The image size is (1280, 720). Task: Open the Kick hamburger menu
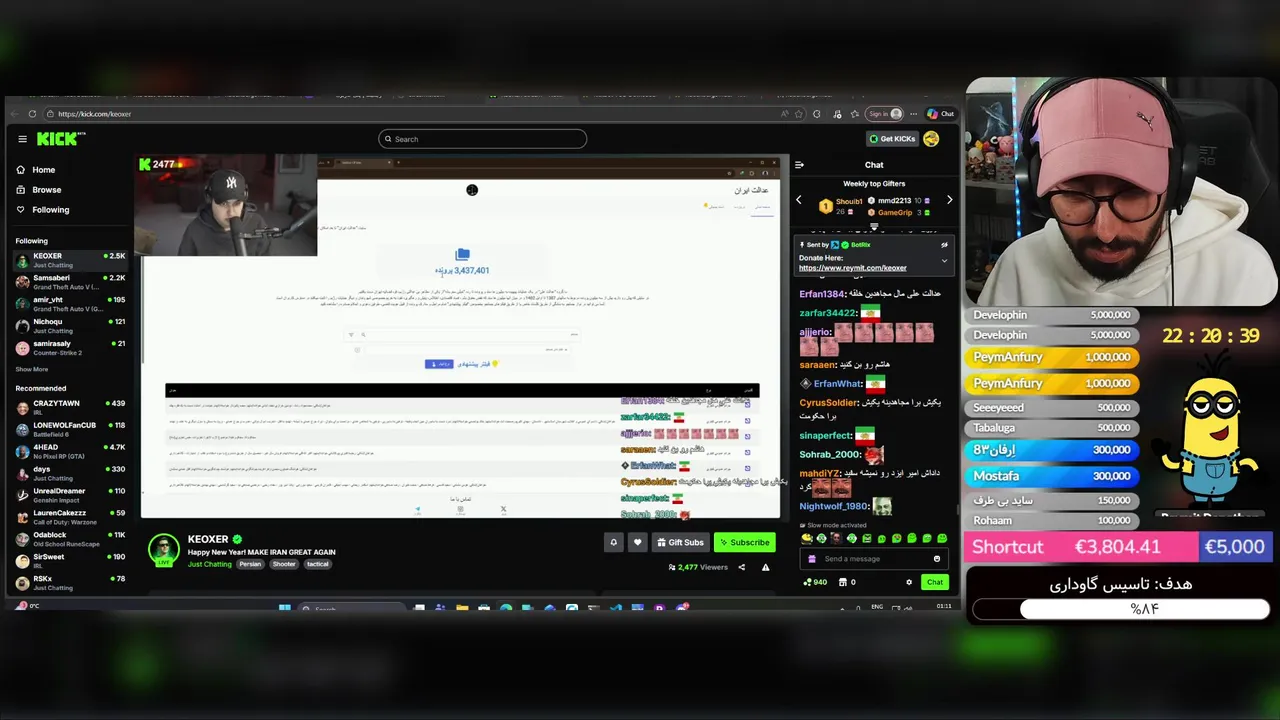pos(22,139)
